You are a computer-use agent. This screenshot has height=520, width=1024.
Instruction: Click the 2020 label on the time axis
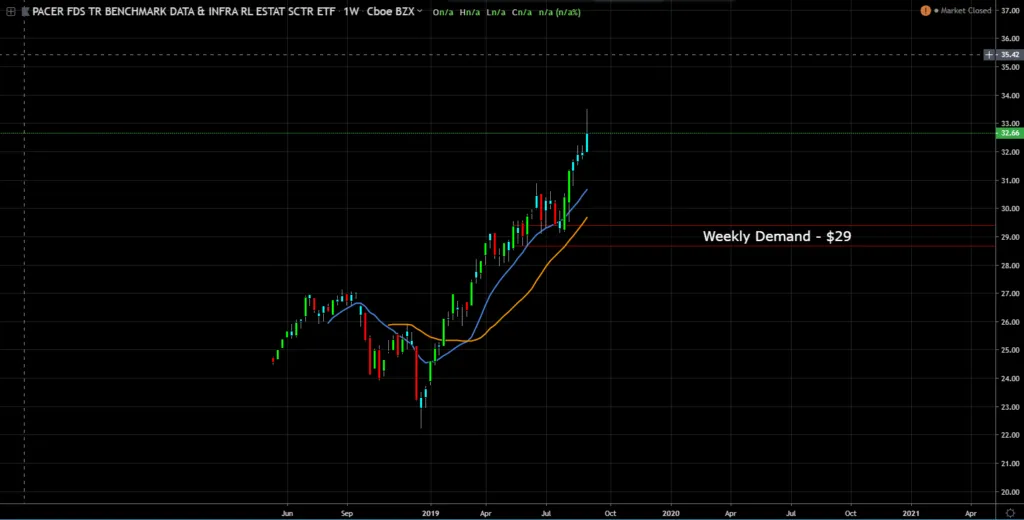click(671, 513)
